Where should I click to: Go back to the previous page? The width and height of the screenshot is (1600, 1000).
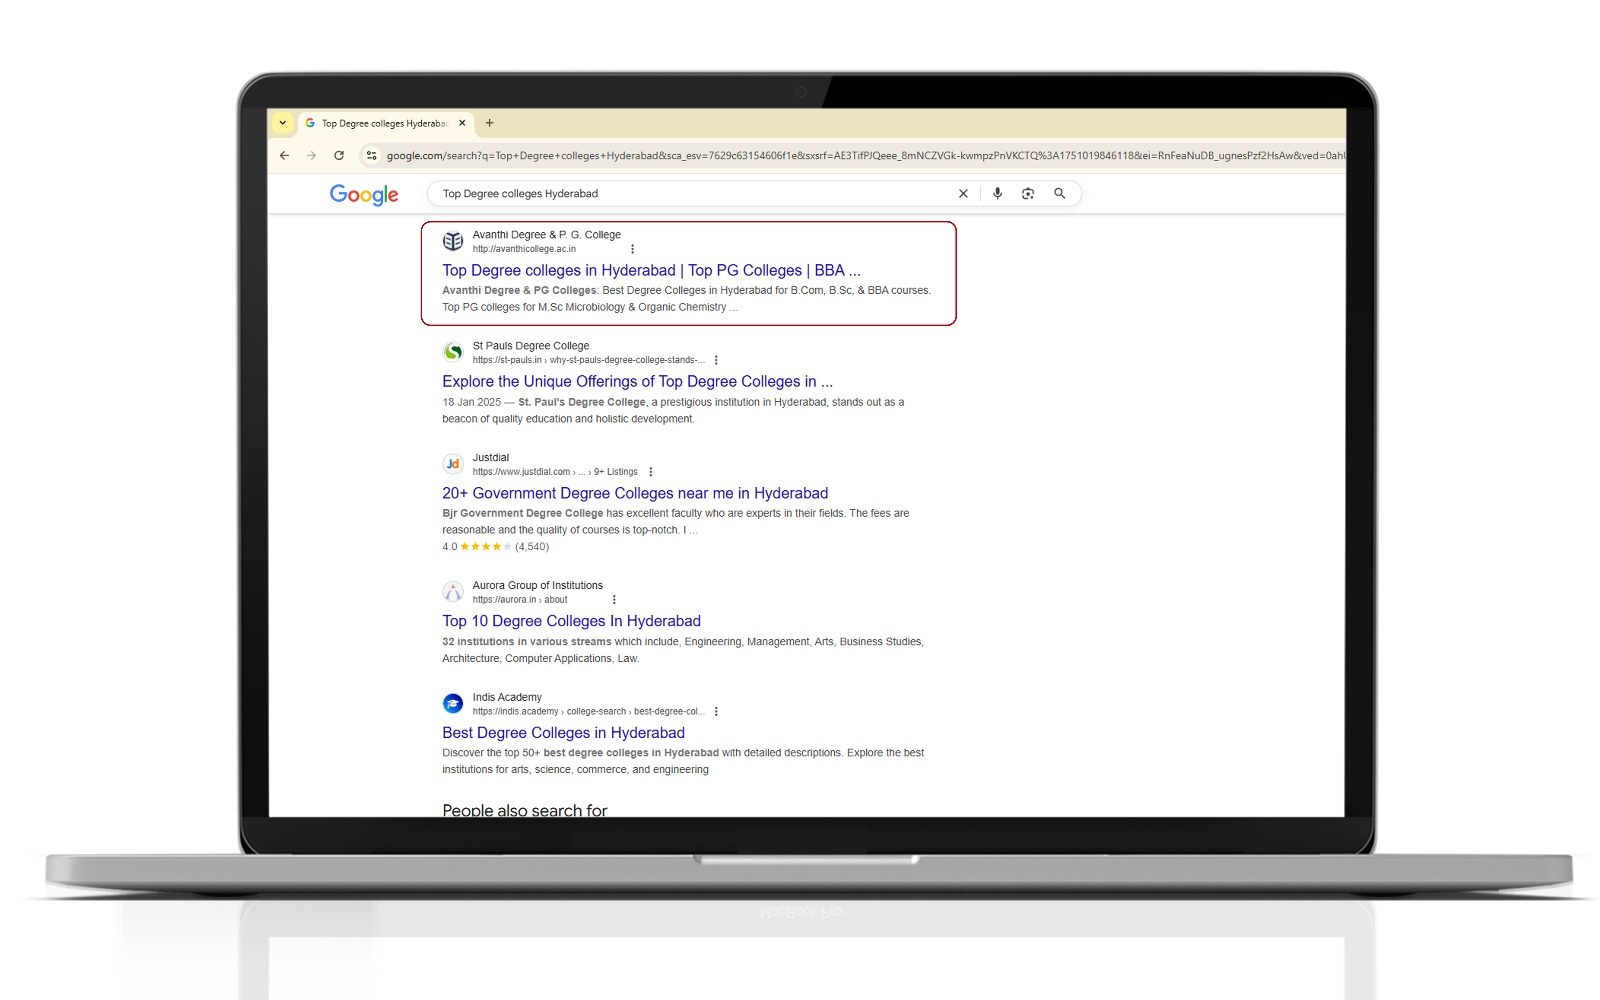point(285,155)
